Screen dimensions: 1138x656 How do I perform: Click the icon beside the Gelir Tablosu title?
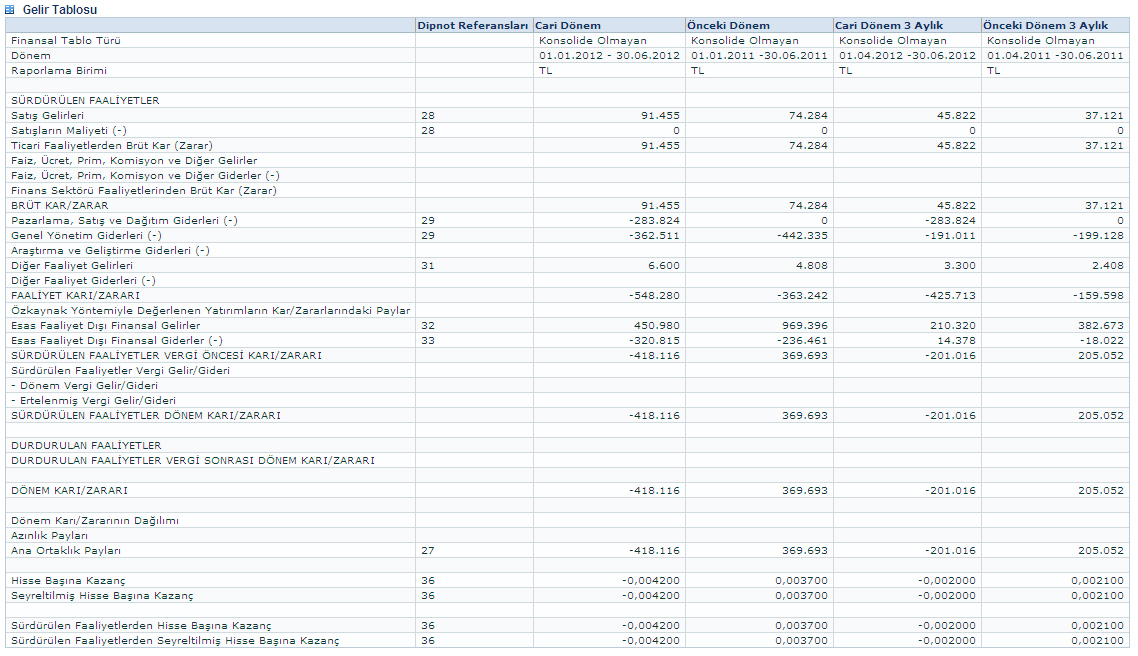tap(10, 9)
